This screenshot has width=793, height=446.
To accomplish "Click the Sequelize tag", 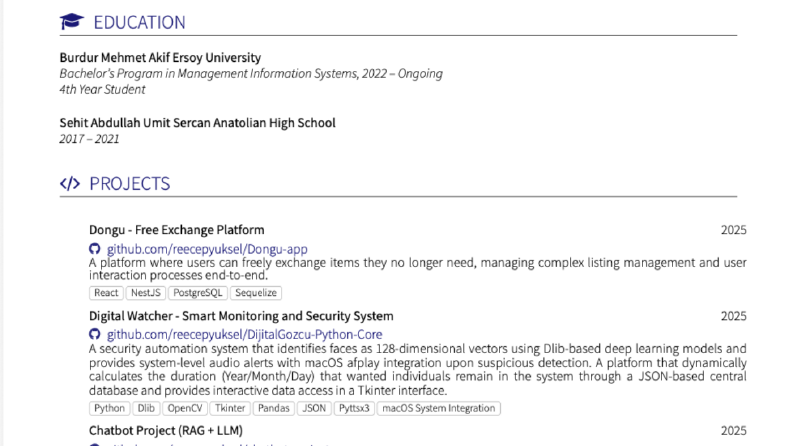I will pyautogui.click(x=256, y=293).
